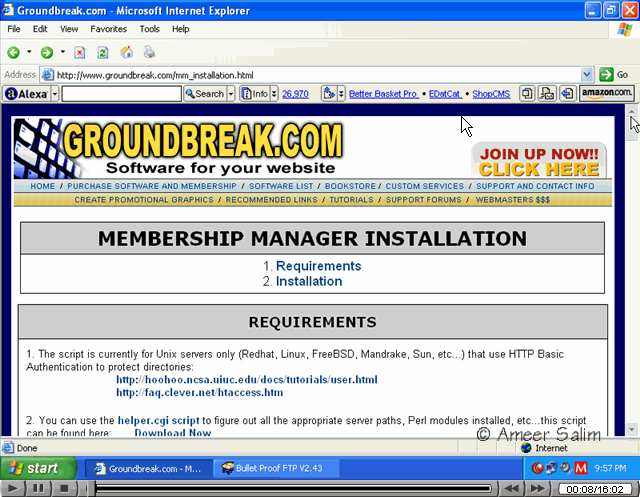Click the page scrollbar down arrow
640x497 pixels.
(631, 429)
